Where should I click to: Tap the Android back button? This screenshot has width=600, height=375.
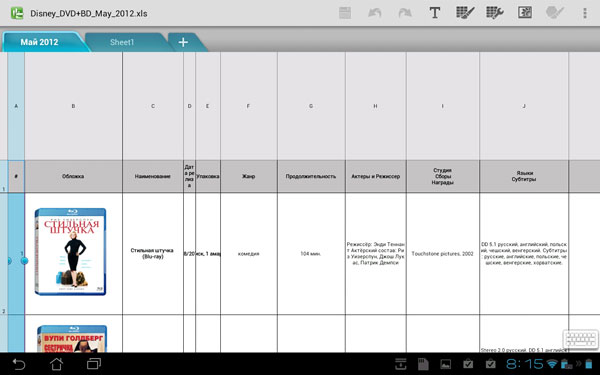click(x=19, y=364)
